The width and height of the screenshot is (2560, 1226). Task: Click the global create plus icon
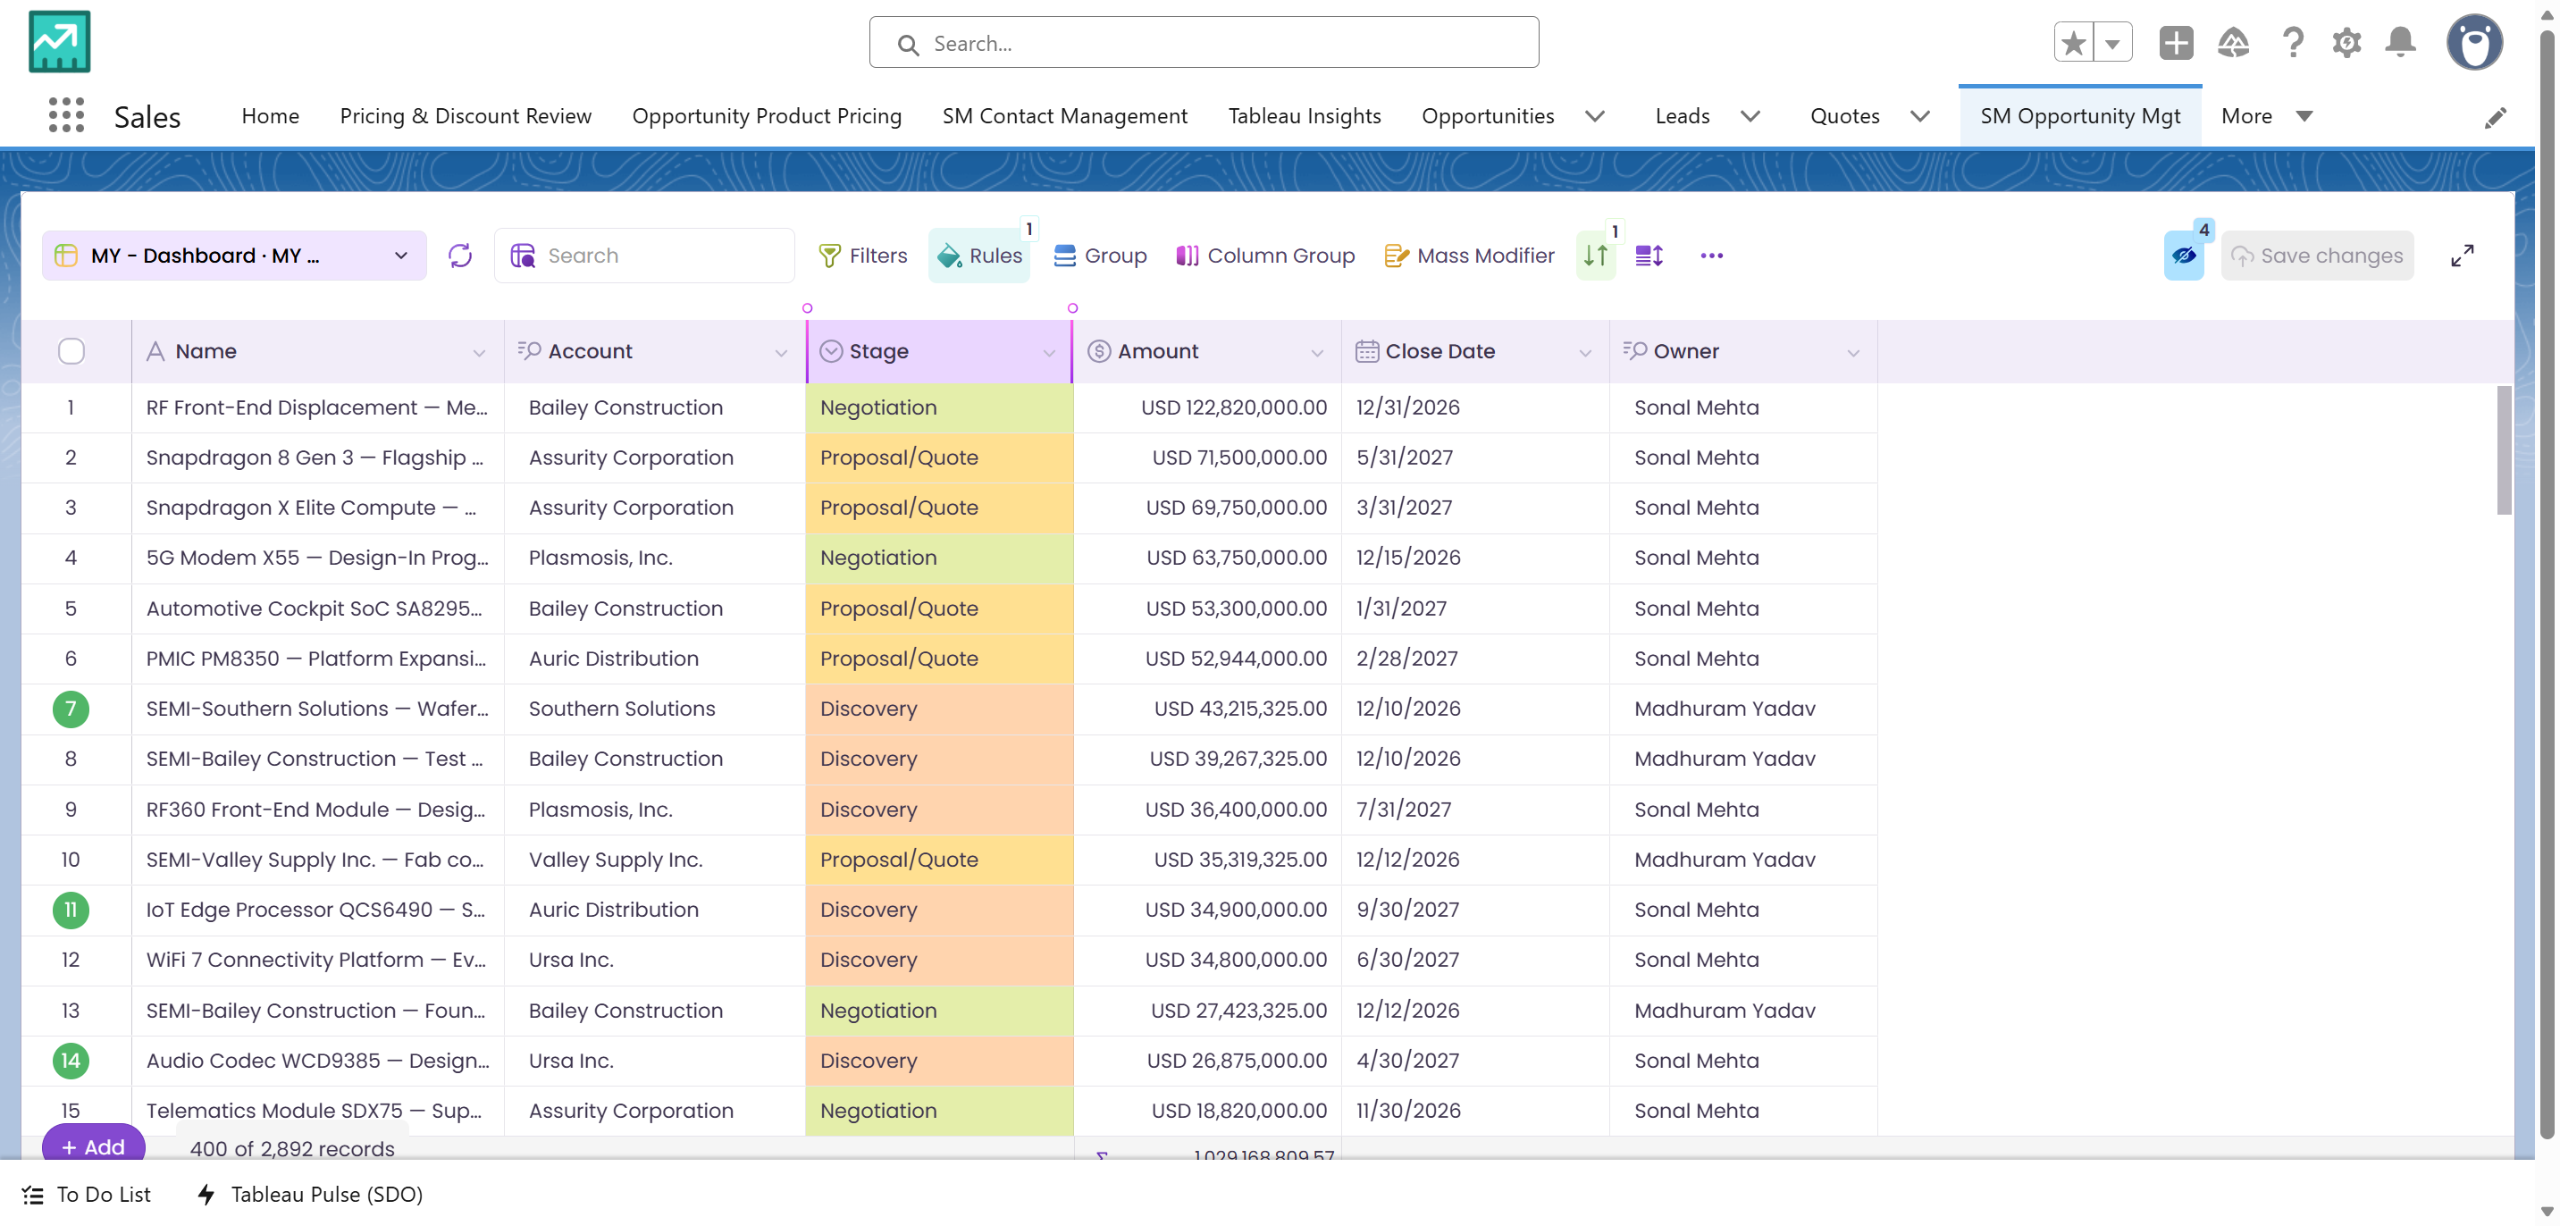[2176, 43]
